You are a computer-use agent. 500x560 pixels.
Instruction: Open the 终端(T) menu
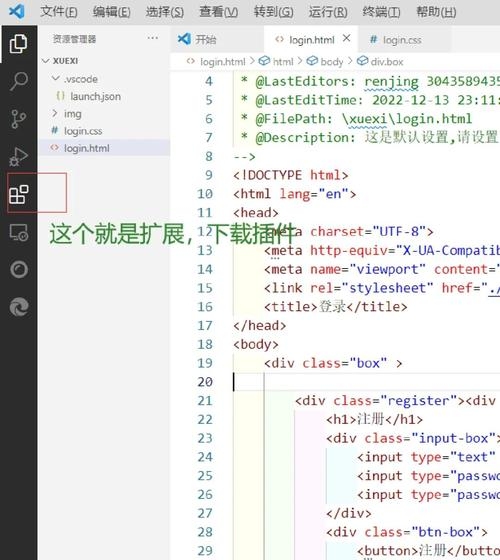click(x=381, y=12)
